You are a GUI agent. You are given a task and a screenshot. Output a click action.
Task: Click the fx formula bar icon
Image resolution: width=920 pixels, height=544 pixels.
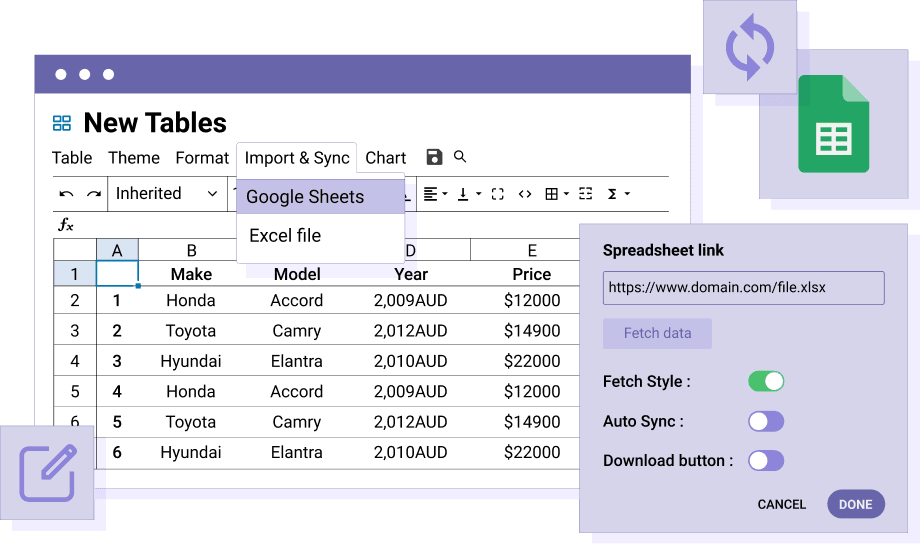point(66,224)
